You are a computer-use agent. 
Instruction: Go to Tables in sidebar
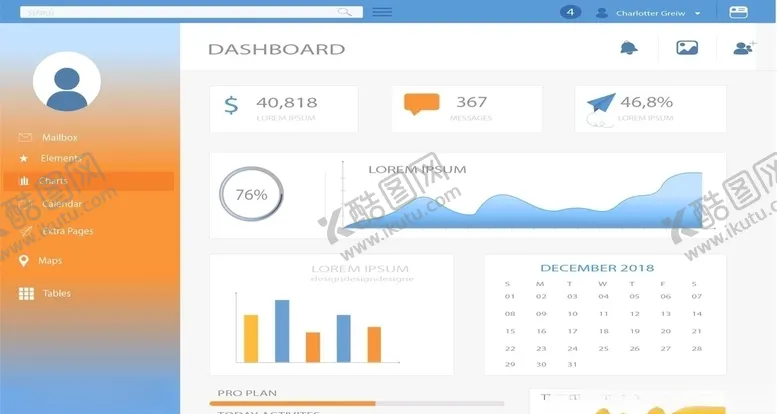pyautogui.click(x=56, y=294)
